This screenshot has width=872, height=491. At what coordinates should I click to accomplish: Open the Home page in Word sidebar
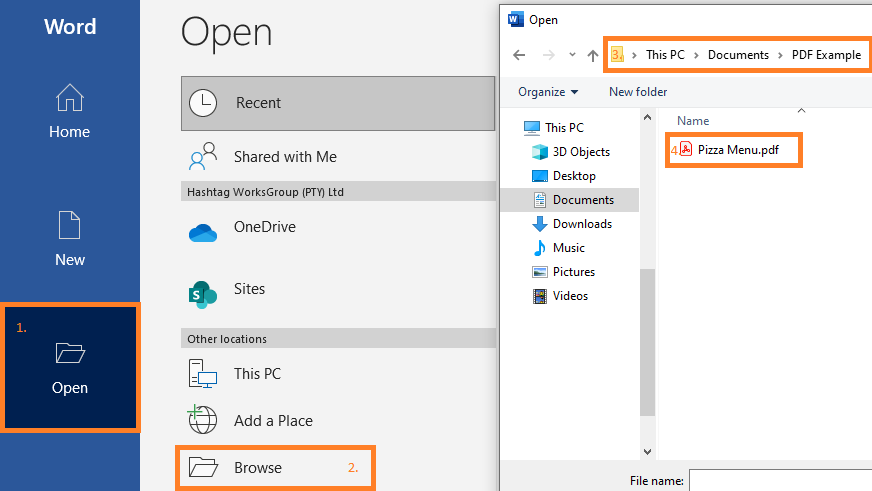(70, 111)
